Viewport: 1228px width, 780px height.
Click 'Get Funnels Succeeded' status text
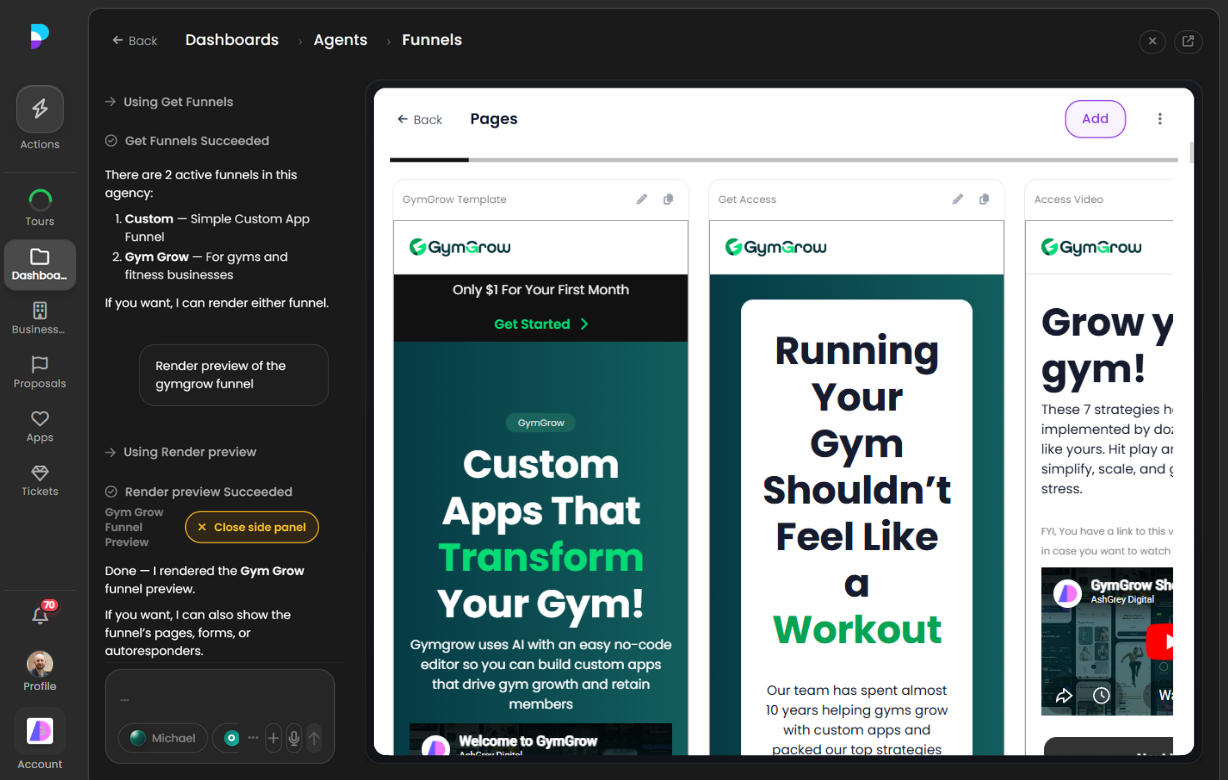(197, 141)
